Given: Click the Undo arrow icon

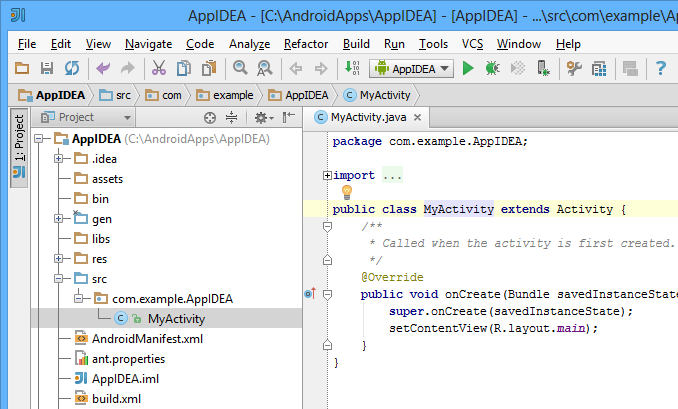Looking at the screenshot, I should tap(103, 68).
